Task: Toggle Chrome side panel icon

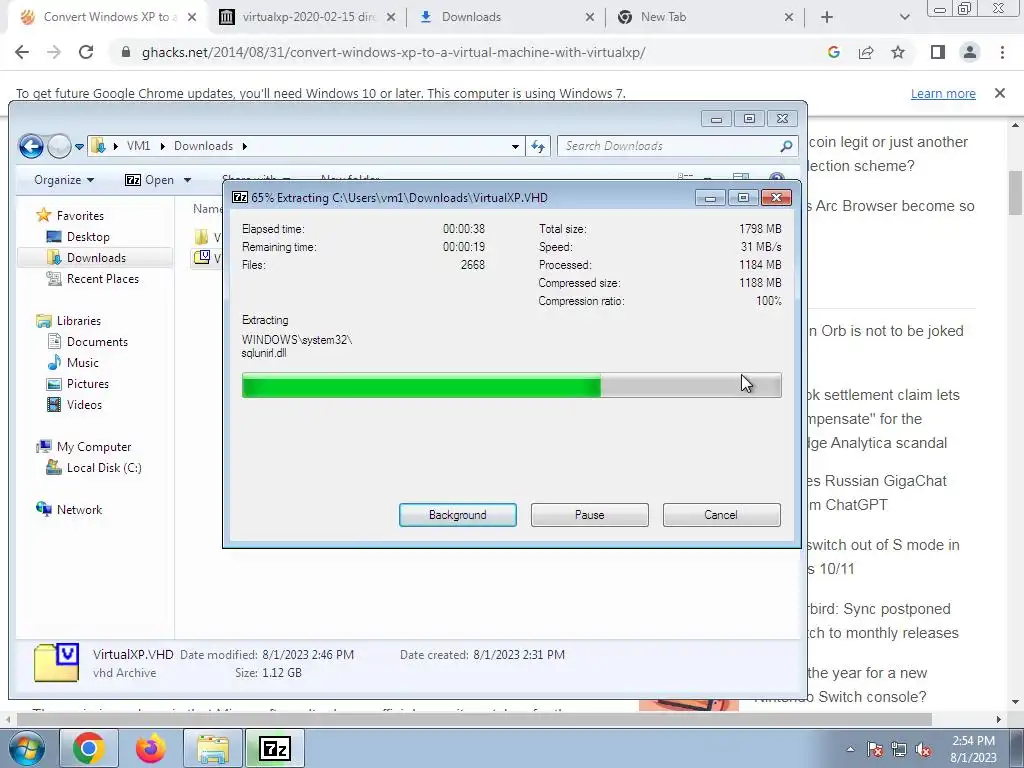Action: click(x=938, y=52)
